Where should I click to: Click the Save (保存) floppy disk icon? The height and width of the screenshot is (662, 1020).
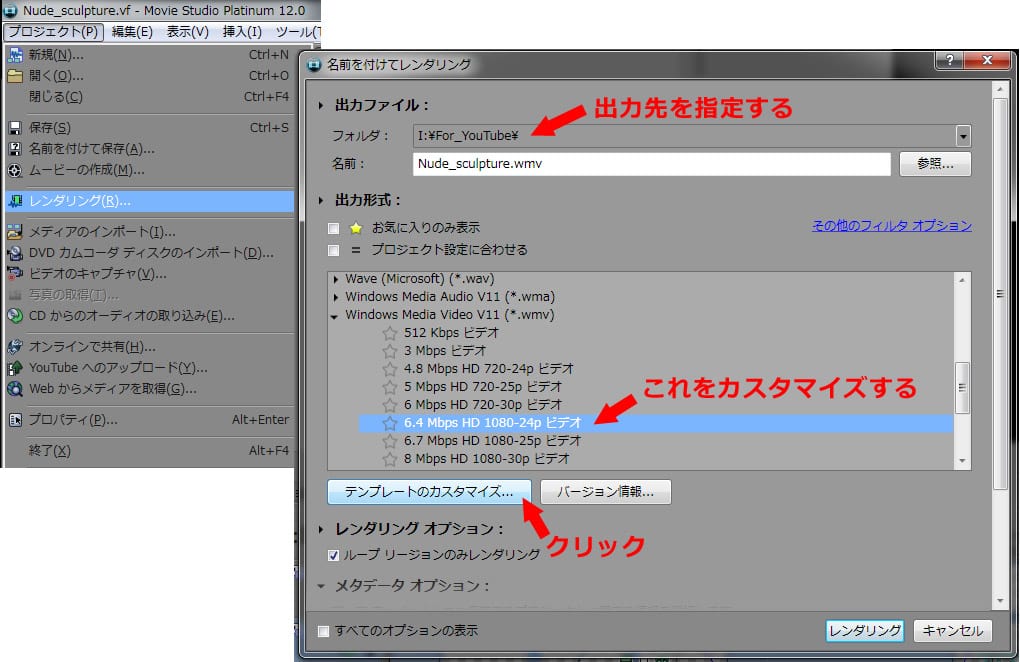pos(15,128)
